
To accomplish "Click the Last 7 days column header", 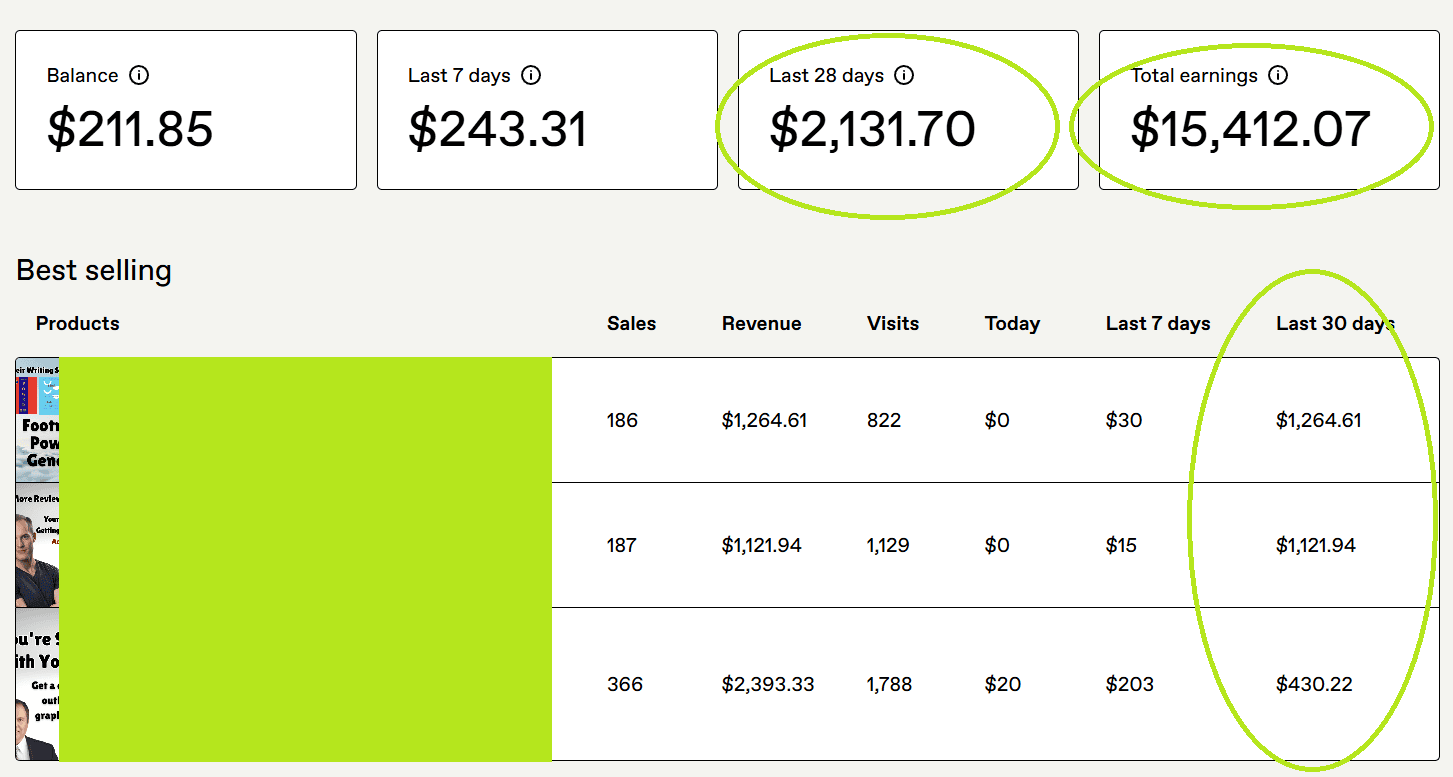I will point(1158,323).
